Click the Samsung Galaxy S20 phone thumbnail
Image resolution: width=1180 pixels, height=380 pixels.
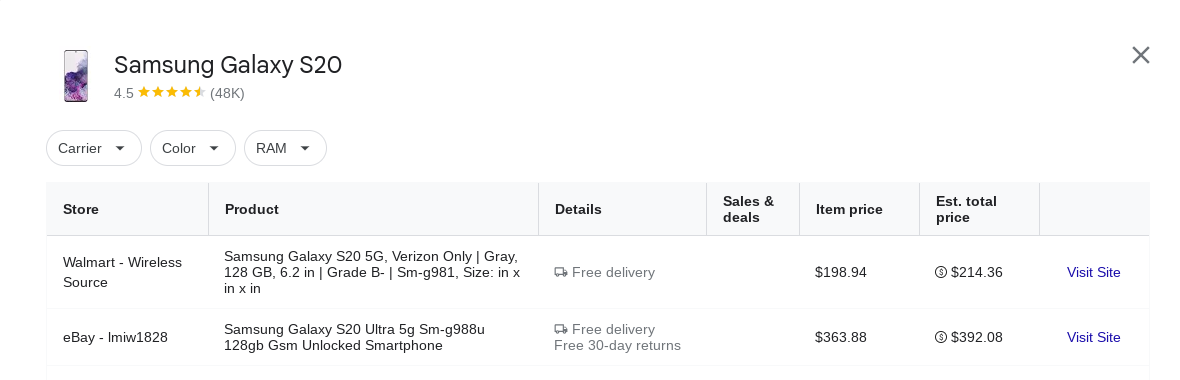point(76,76)
